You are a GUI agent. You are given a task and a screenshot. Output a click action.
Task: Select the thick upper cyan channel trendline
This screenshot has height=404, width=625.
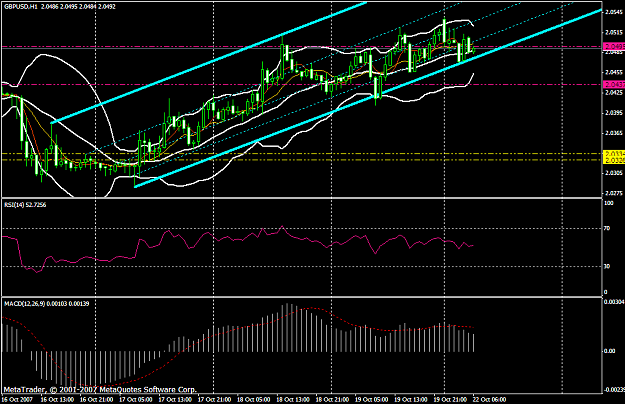pos(209,63)
